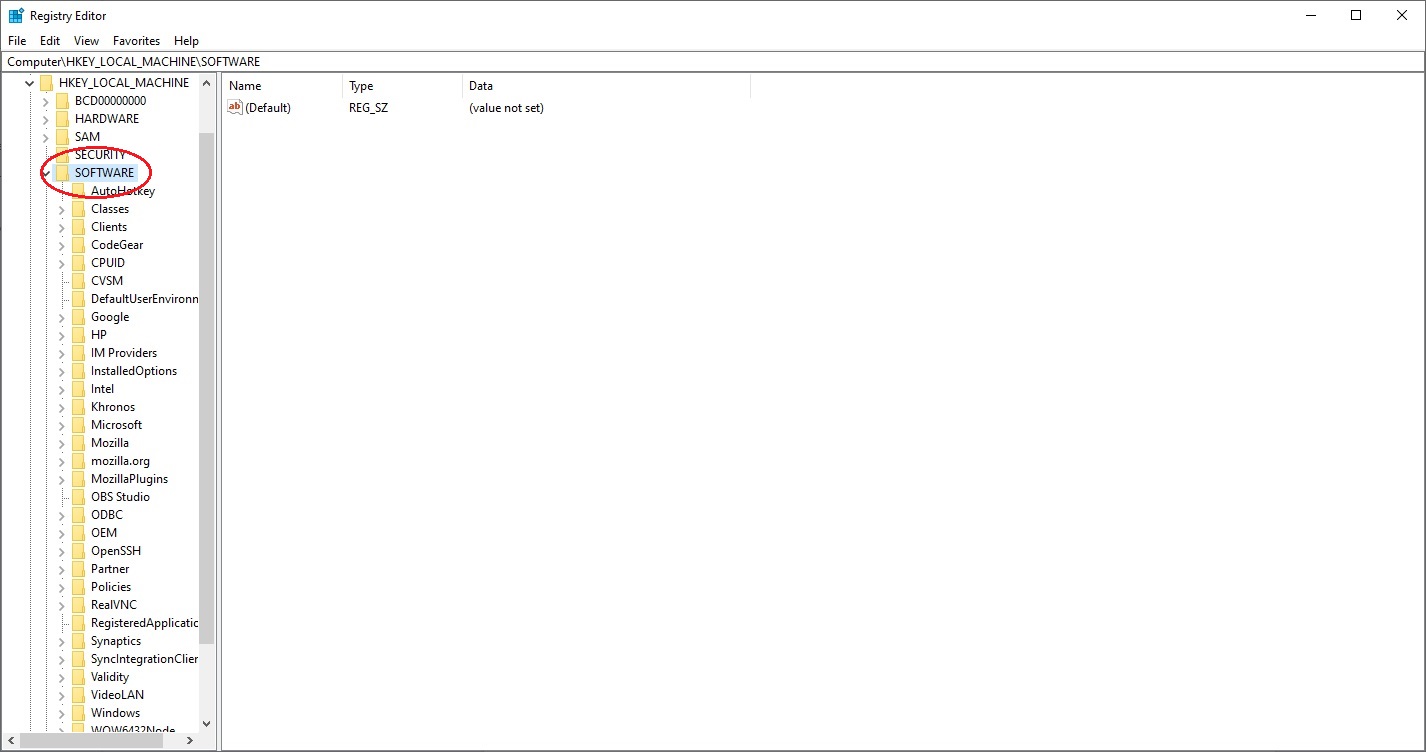
Task: Click the HARDWARE key folder icon
Action: click(x=62, y=119)
